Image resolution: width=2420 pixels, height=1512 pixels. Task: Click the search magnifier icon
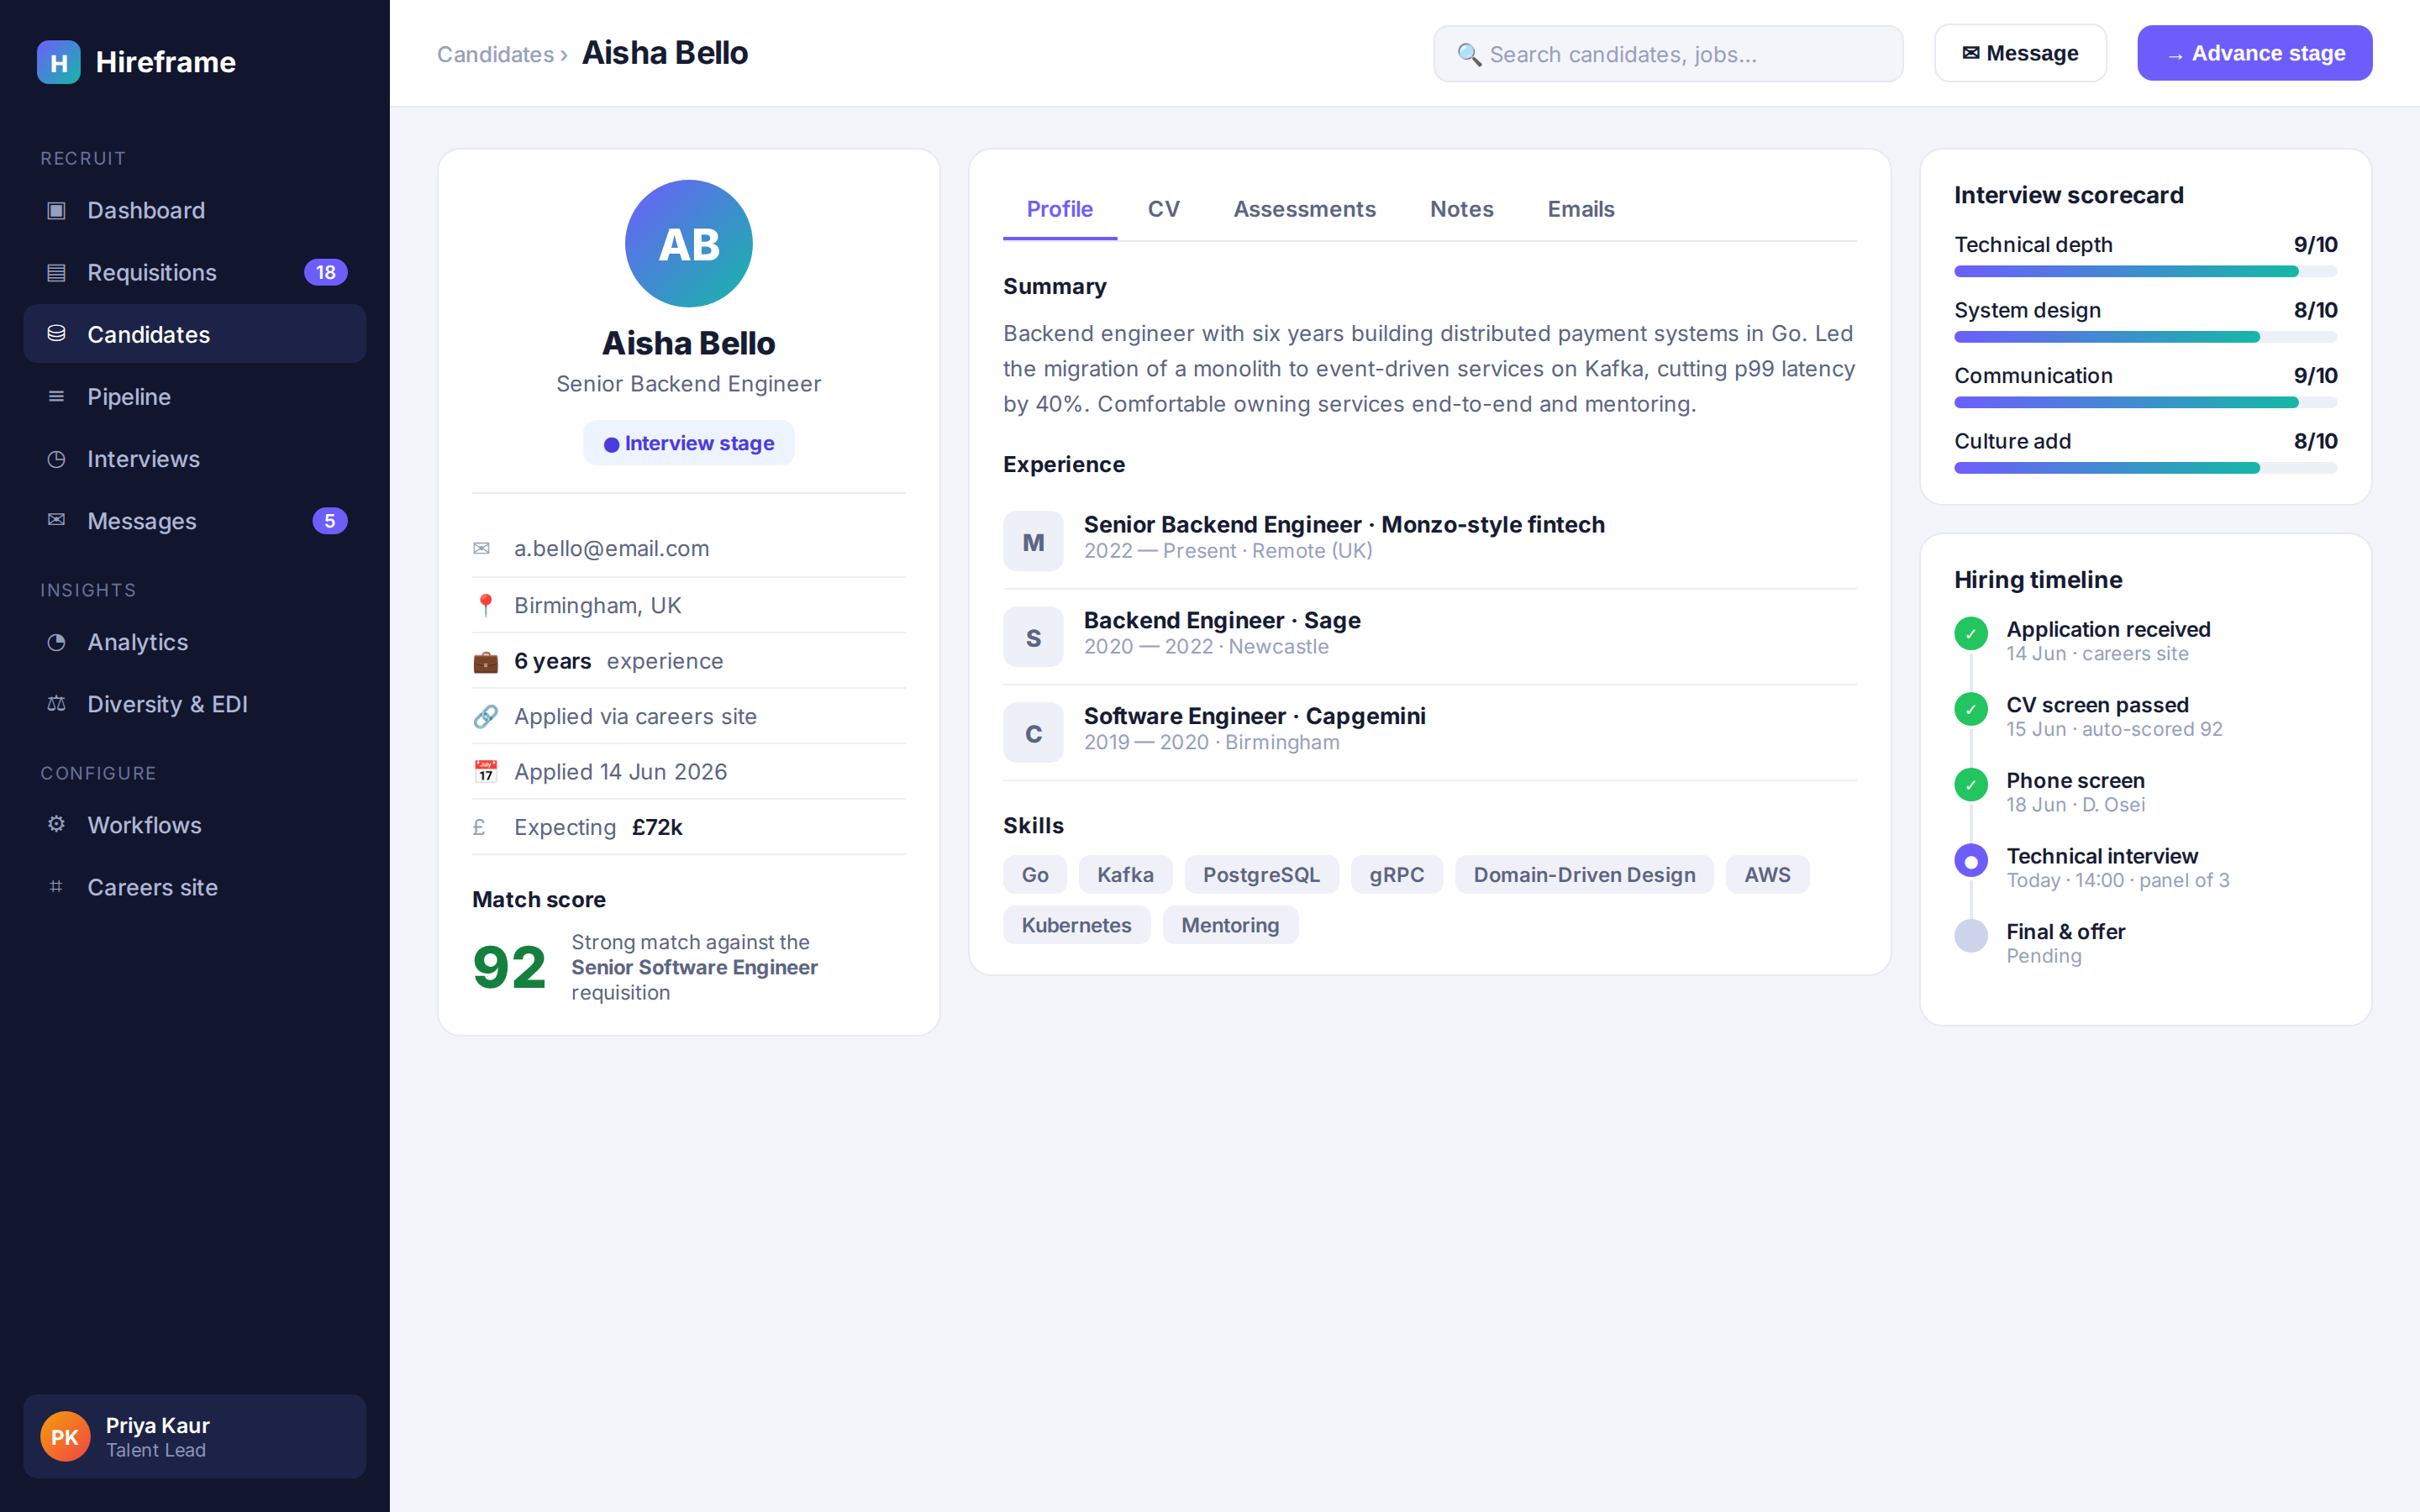coord(1468,54)
